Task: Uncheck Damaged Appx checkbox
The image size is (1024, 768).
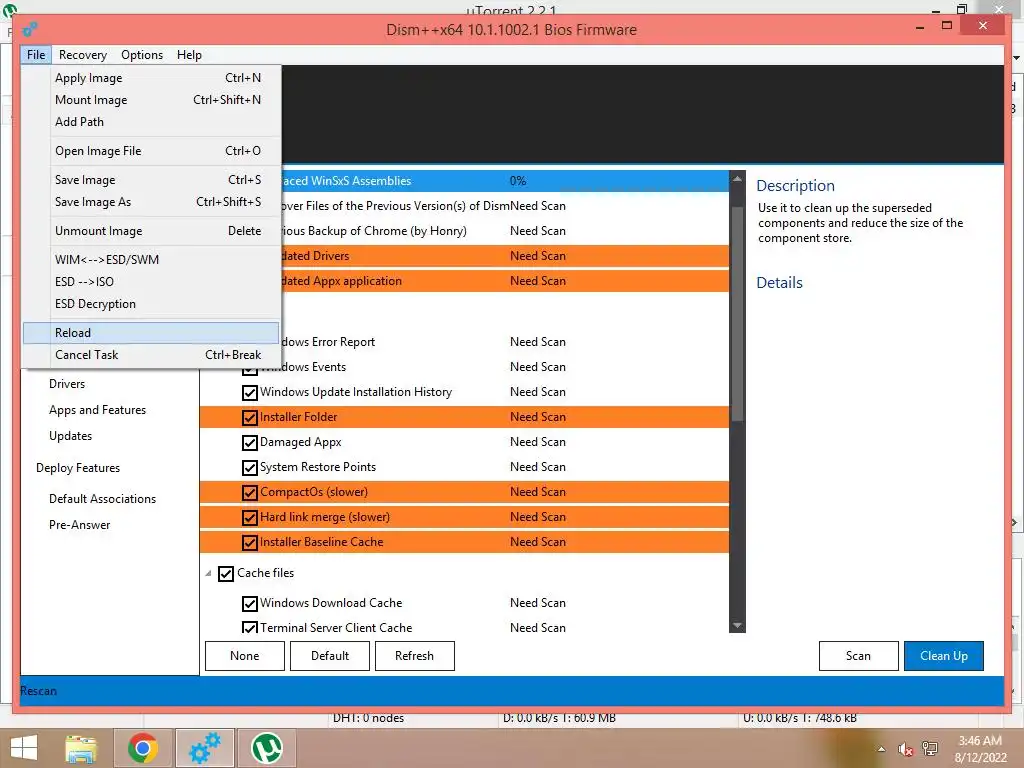Action: pos(249,443)
